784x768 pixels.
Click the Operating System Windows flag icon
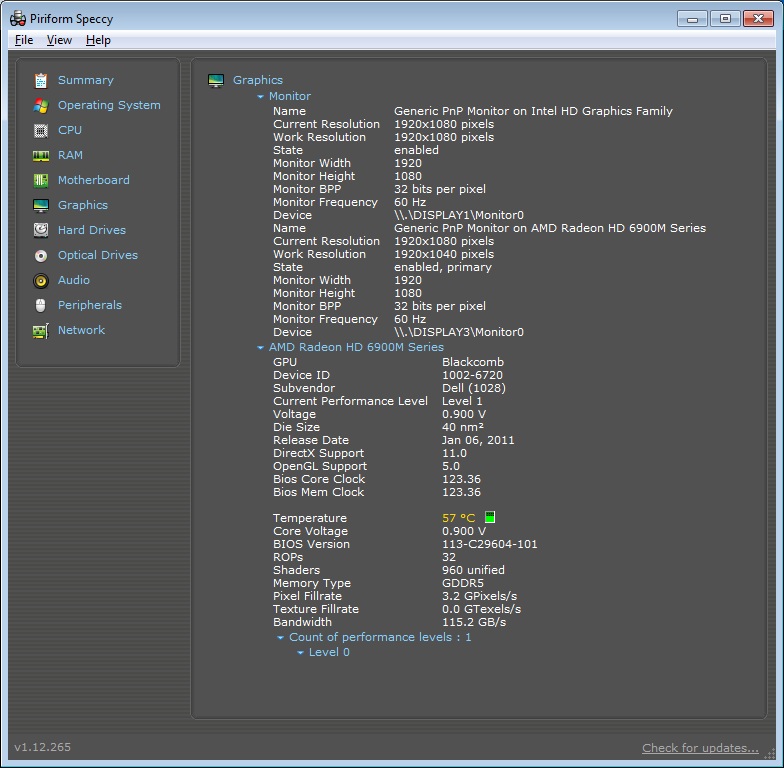pos(41,106)
